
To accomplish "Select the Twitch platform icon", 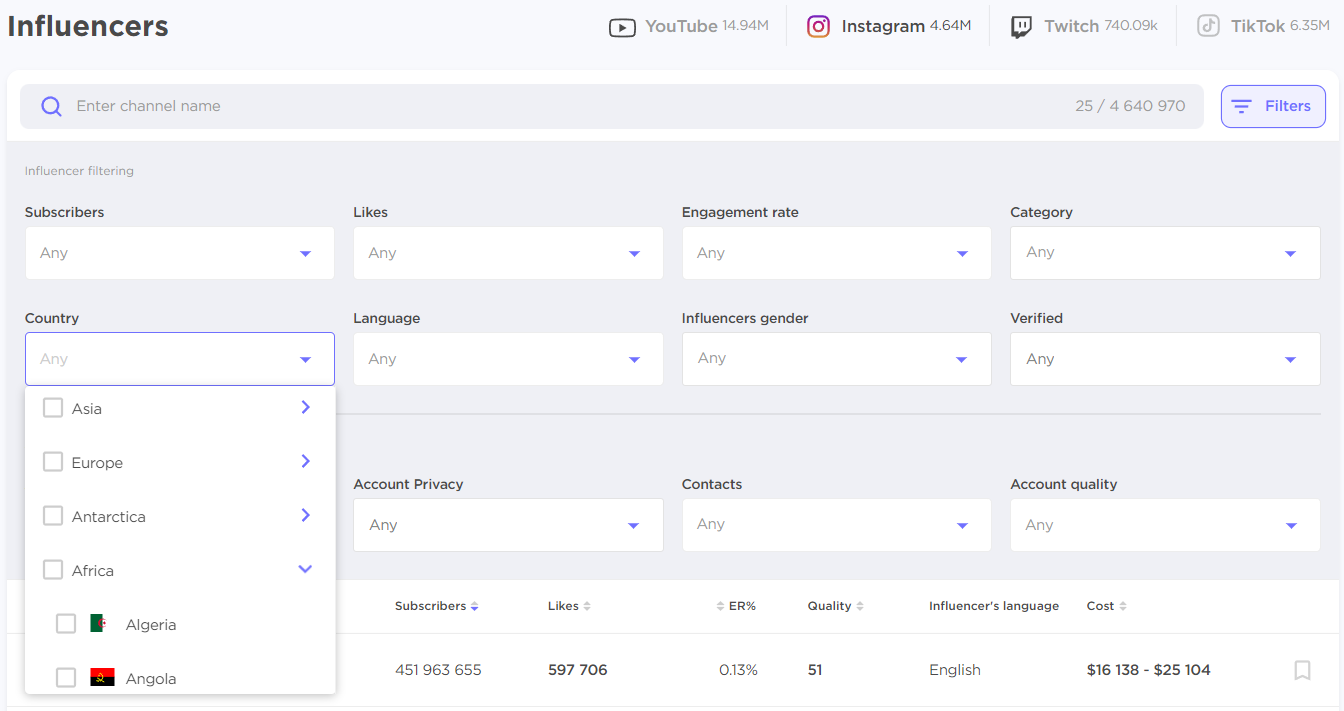I will click(1021, 27).
